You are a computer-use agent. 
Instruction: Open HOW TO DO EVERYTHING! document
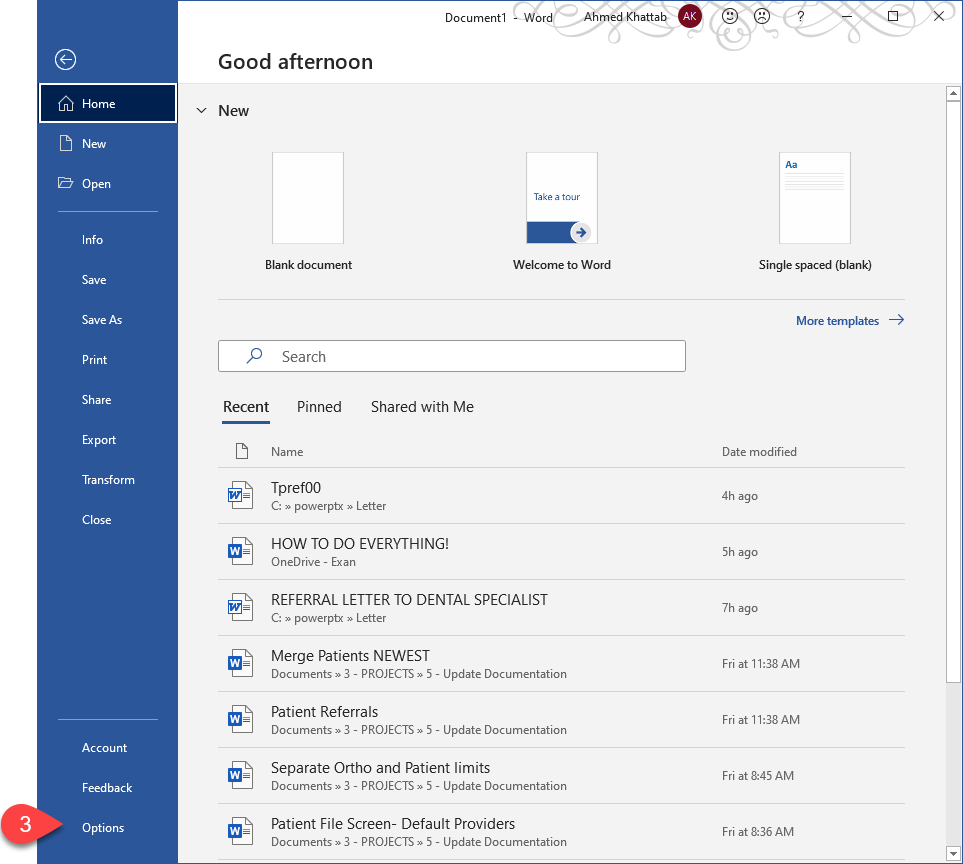point(561,551)
